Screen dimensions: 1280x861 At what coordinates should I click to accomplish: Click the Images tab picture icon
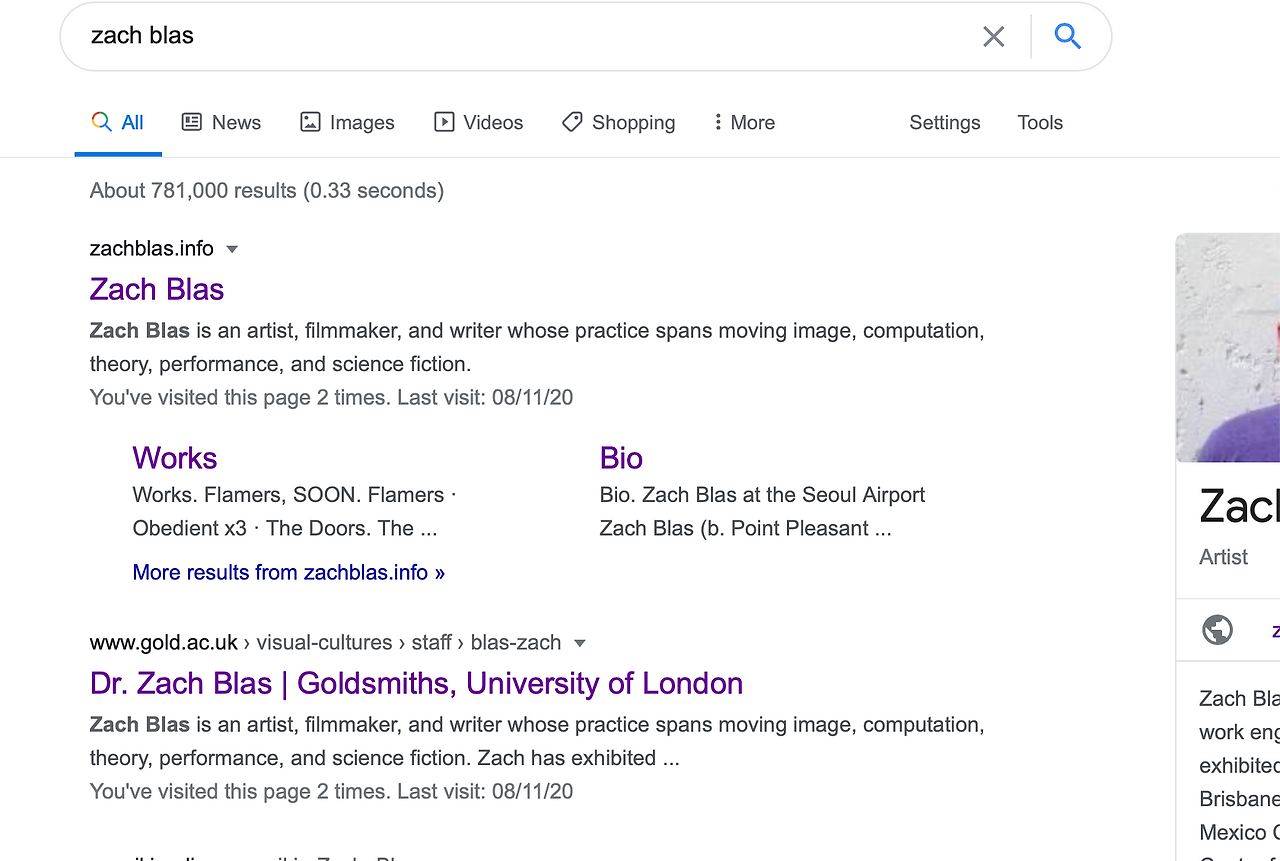point(311,122)
